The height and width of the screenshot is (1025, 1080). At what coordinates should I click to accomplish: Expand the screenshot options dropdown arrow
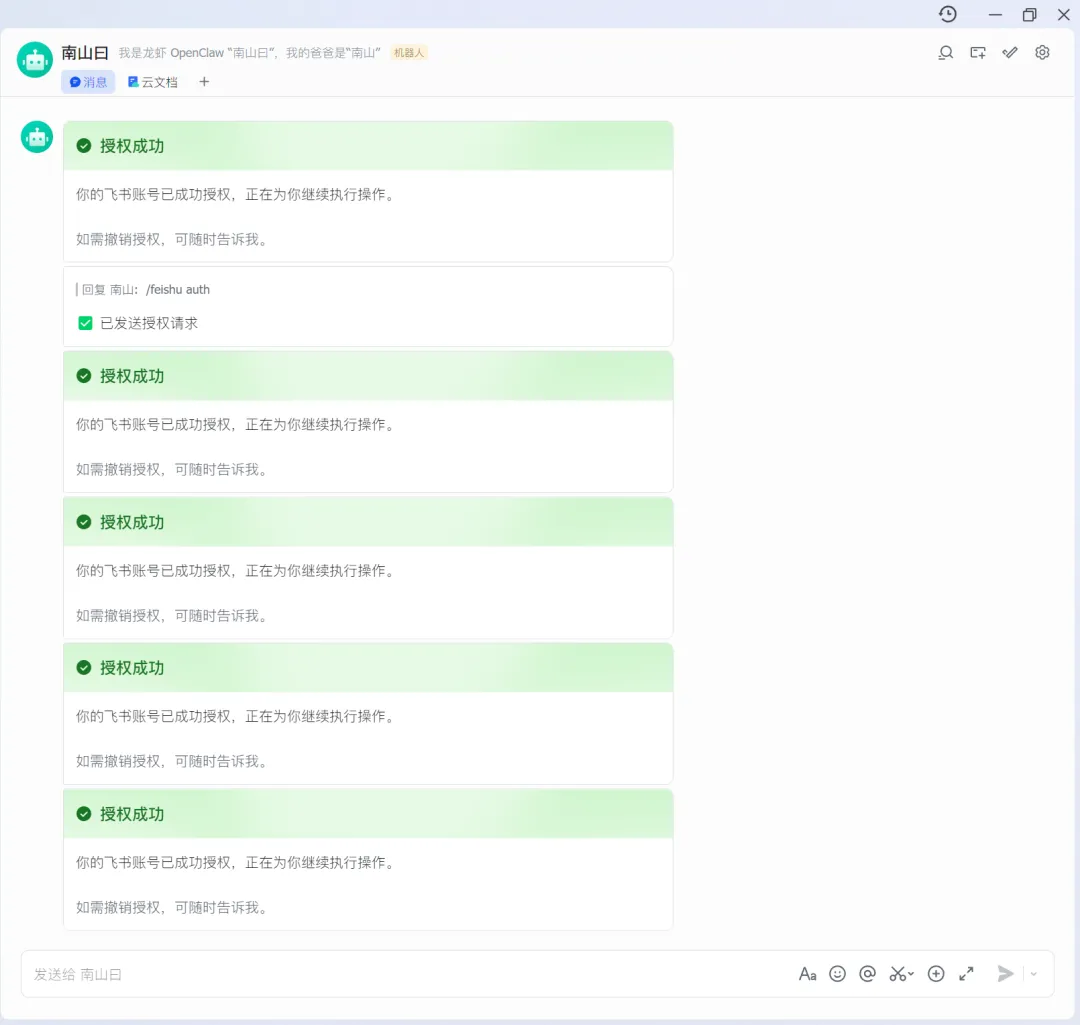(911, 974)
